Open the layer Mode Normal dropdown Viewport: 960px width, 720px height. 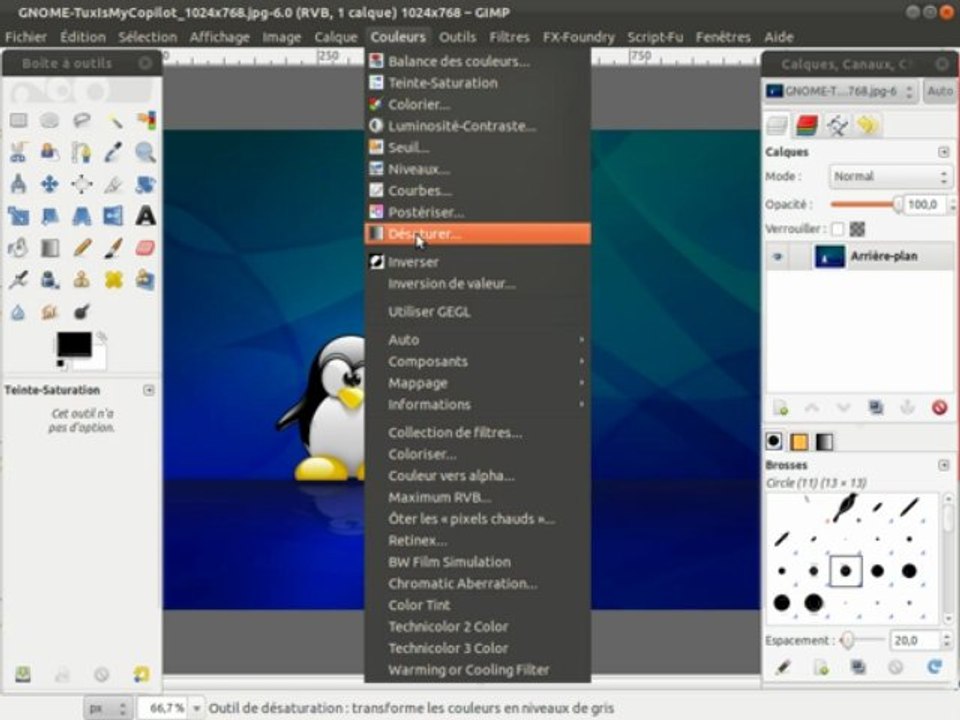[x=891, y=176]
